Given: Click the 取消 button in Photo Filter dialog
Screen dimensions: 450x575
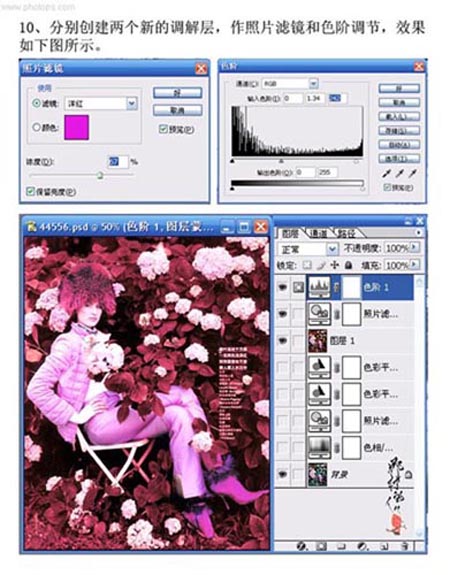Looking at the screenshot, I should 178,110.
